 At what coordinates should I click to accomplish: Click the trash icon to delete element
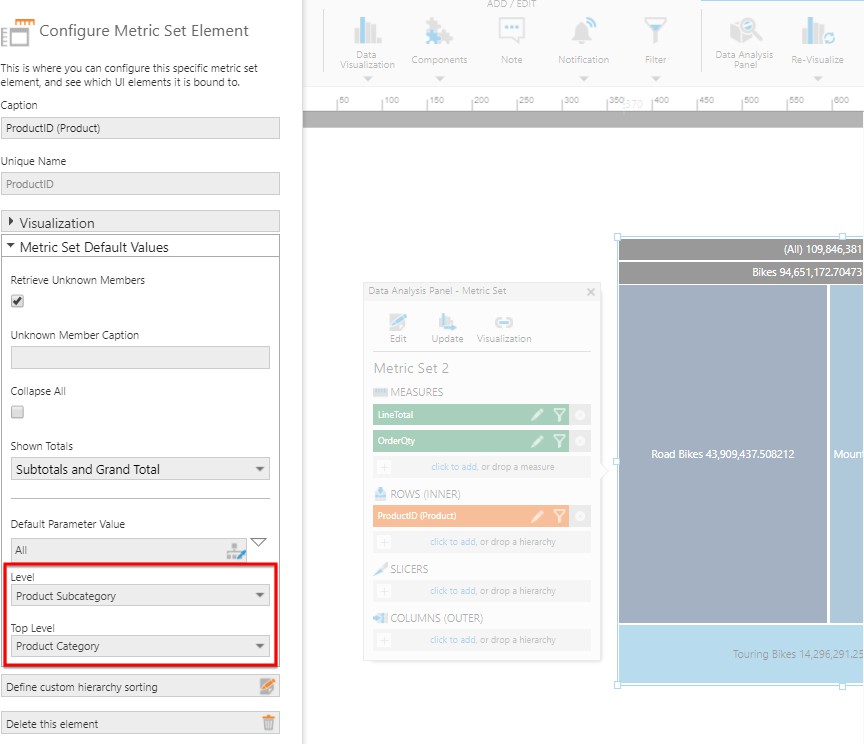(268, 723)
